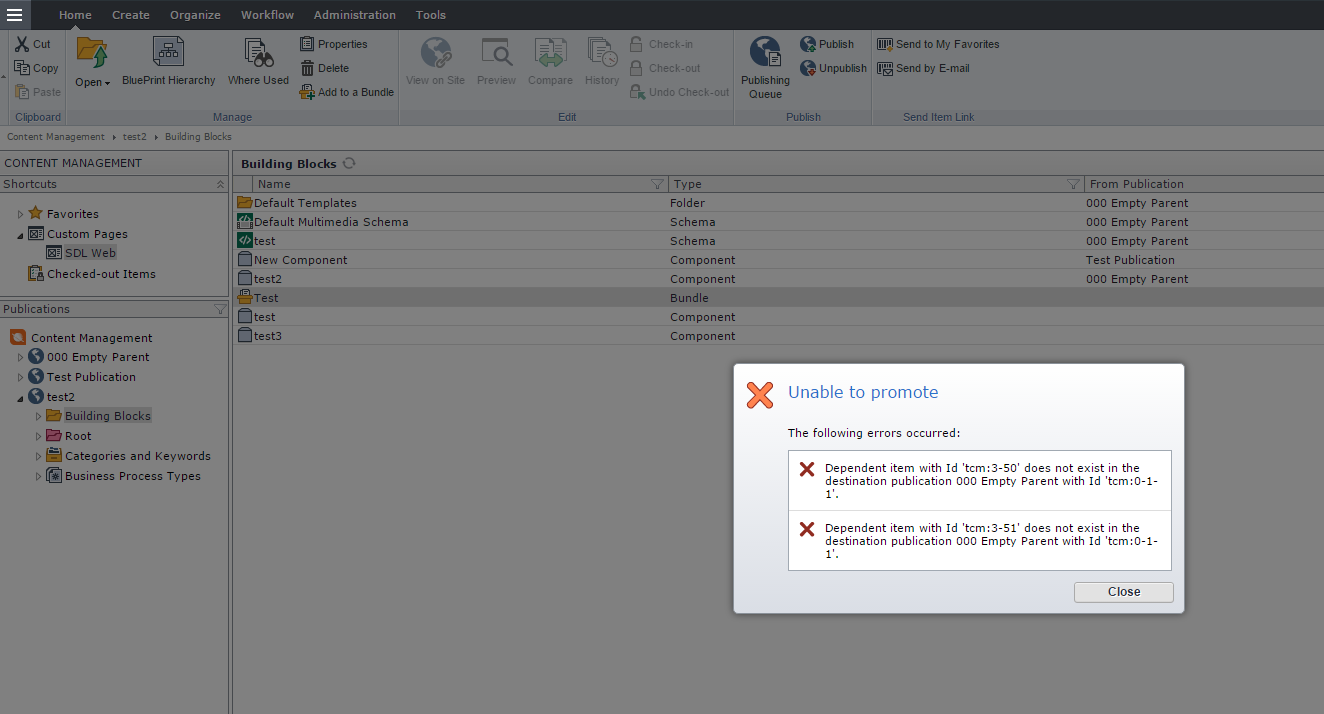
Task: Open the Administration tab
Action: coord(354,15)
